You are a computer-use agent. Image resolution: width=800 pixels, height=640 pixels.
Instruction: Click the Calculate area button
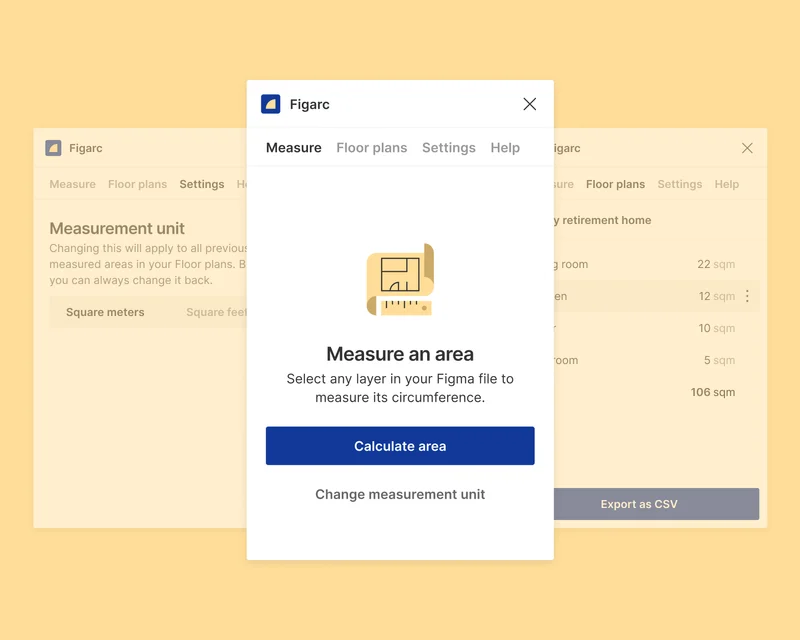click(x=400, y=446)
